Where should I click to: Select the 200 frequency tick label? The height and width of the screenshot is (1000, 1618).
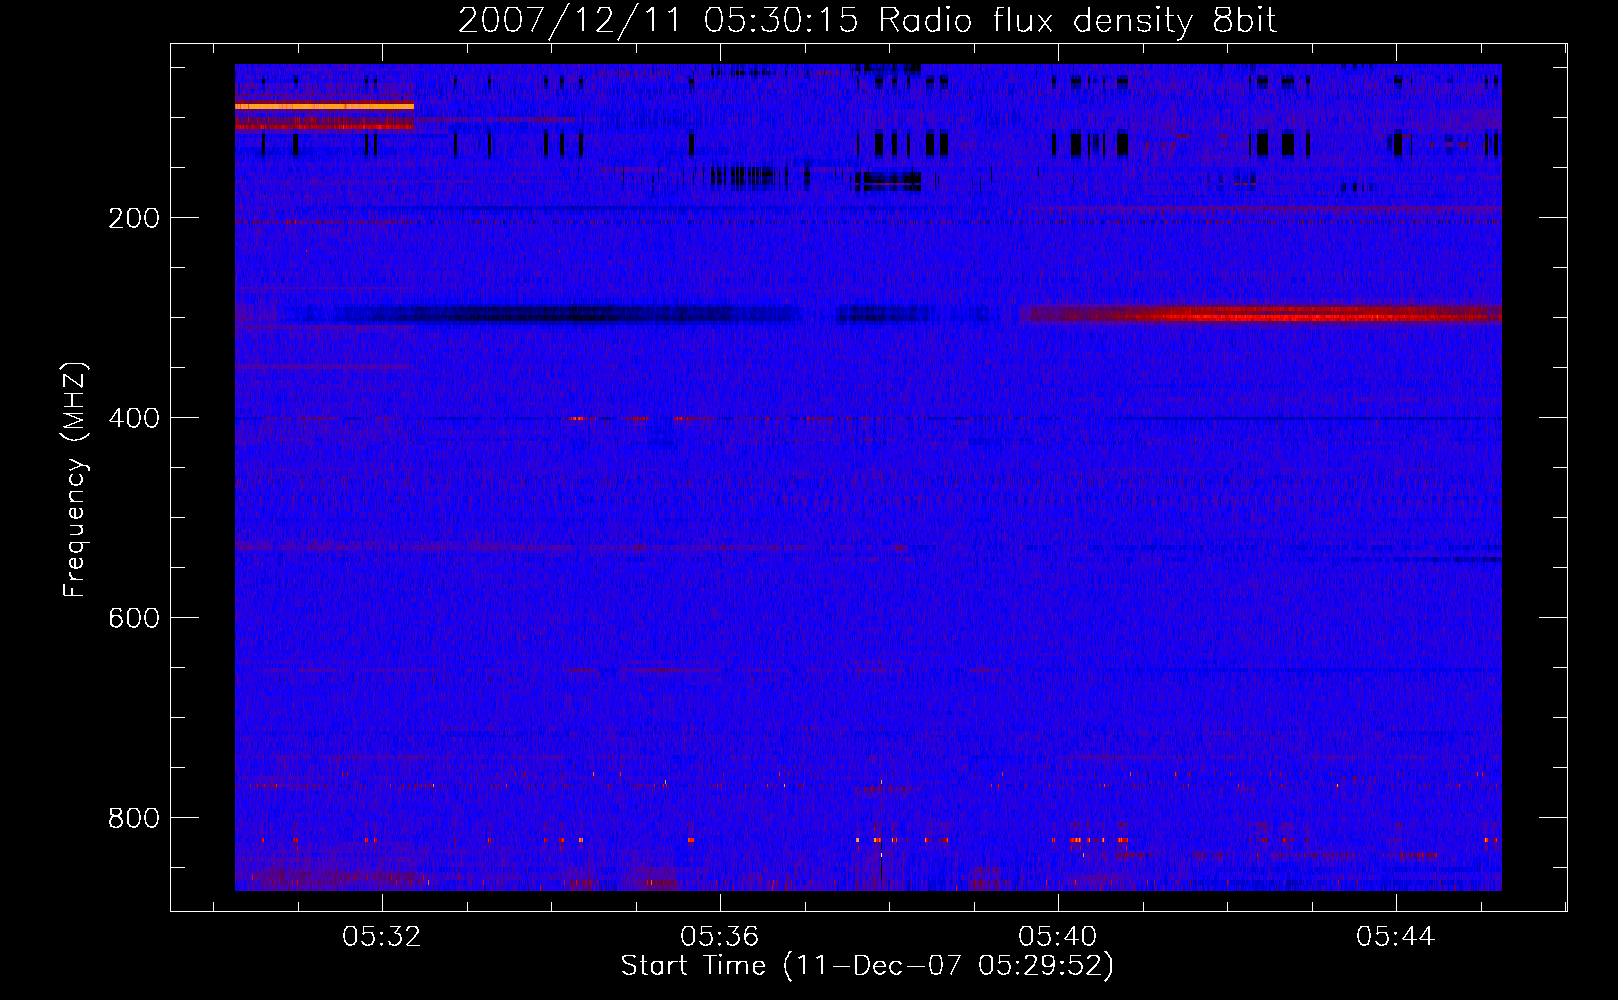point(134,218)
